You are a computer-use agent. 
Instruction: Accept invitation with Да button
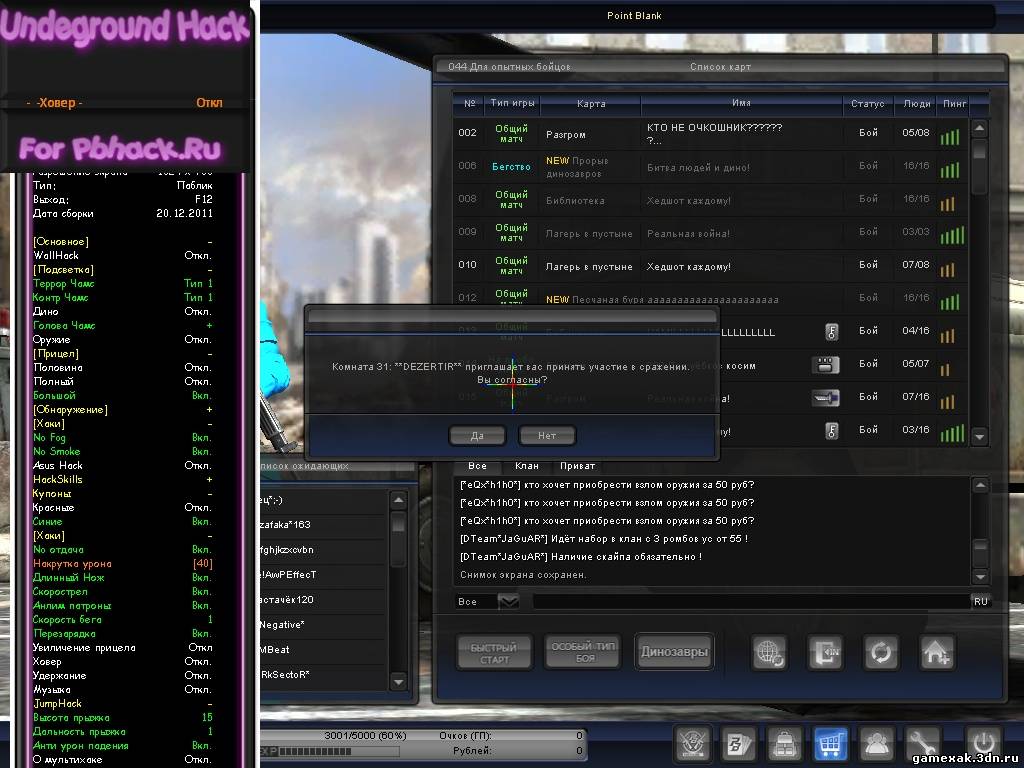point(477,435)
